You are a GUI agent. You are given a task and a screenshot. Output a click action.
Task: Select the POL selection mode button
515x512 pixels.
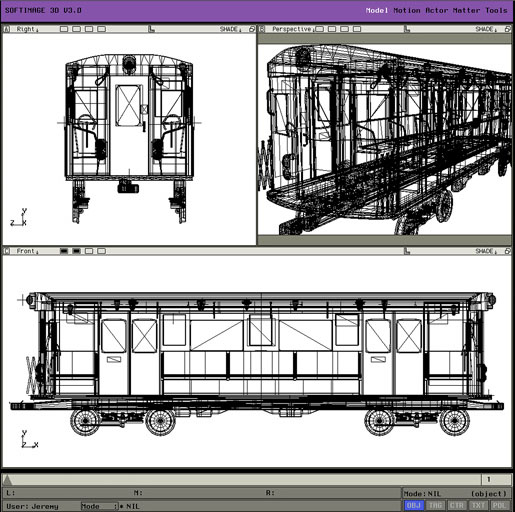coord(499,505)
